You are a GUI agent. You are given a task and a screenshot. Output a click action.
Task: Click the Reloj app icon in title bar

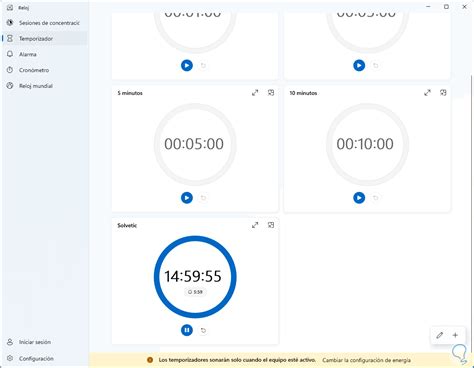(10, 7)
